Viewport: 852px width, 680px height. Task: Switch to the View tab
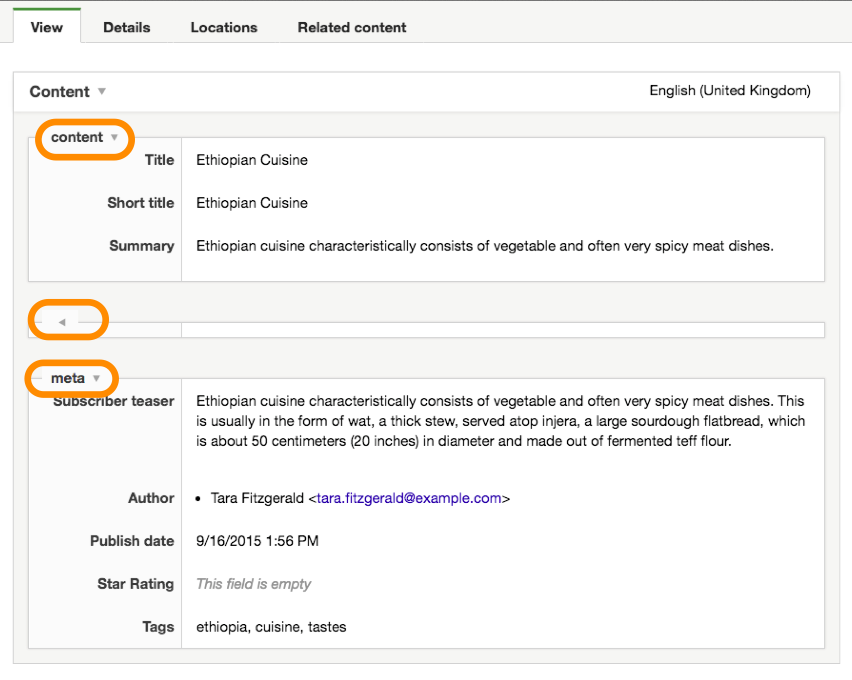47,27
